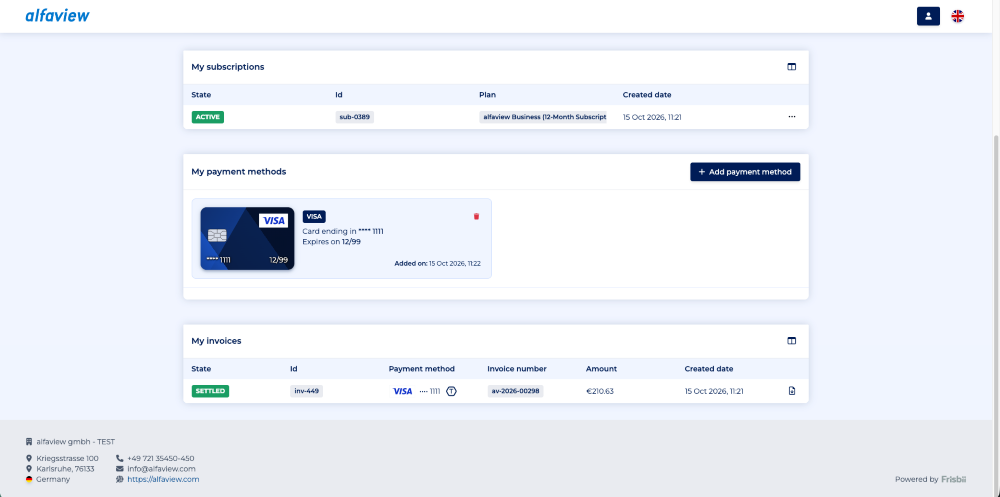Click Expires on 12/99 text

tap(332, 242)
